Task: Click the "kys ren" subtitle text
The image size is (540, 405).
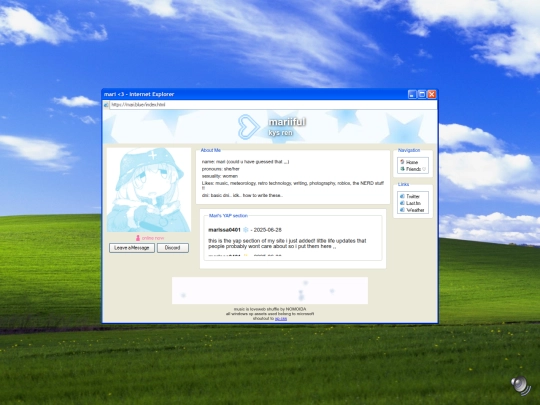Action: point(280,133)
